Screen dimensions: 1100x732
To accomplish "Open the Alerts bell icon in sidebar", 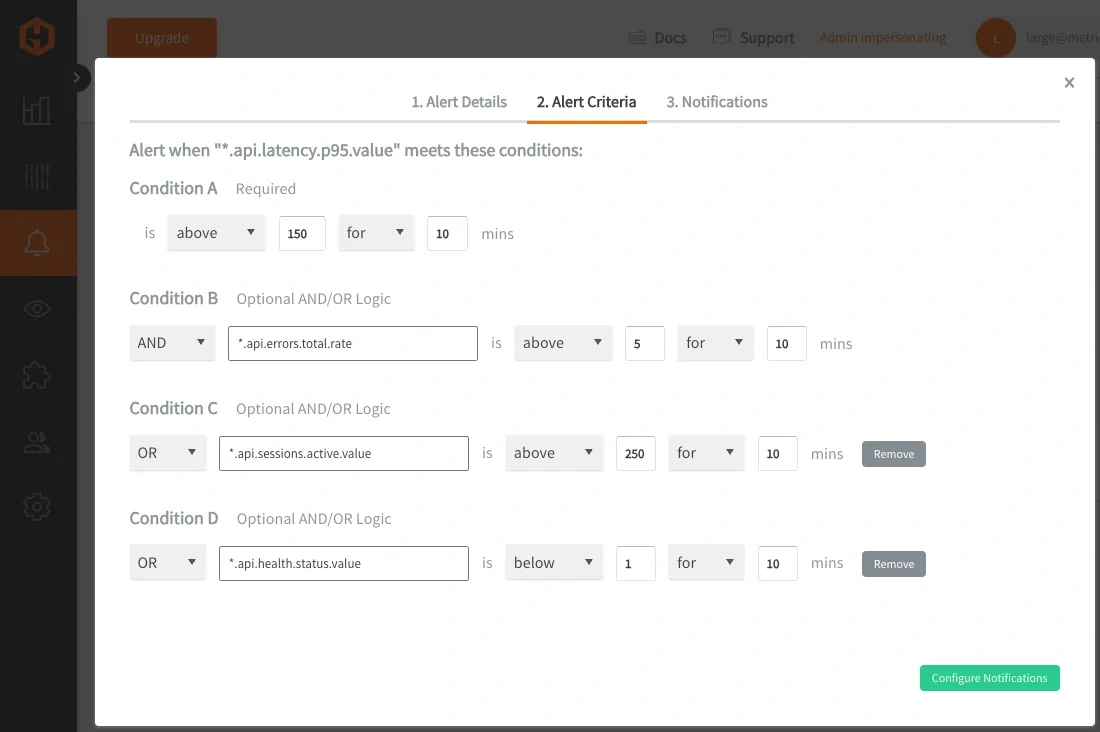I will point(38,242).
